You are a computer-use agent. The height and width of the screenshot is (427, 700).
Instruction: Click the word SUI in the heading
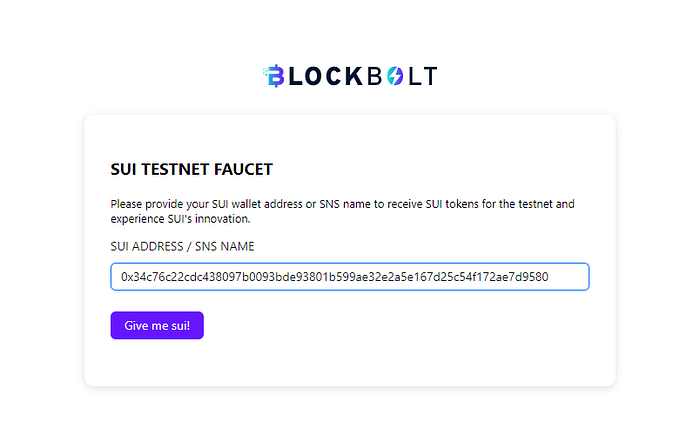tap(123, 169)
